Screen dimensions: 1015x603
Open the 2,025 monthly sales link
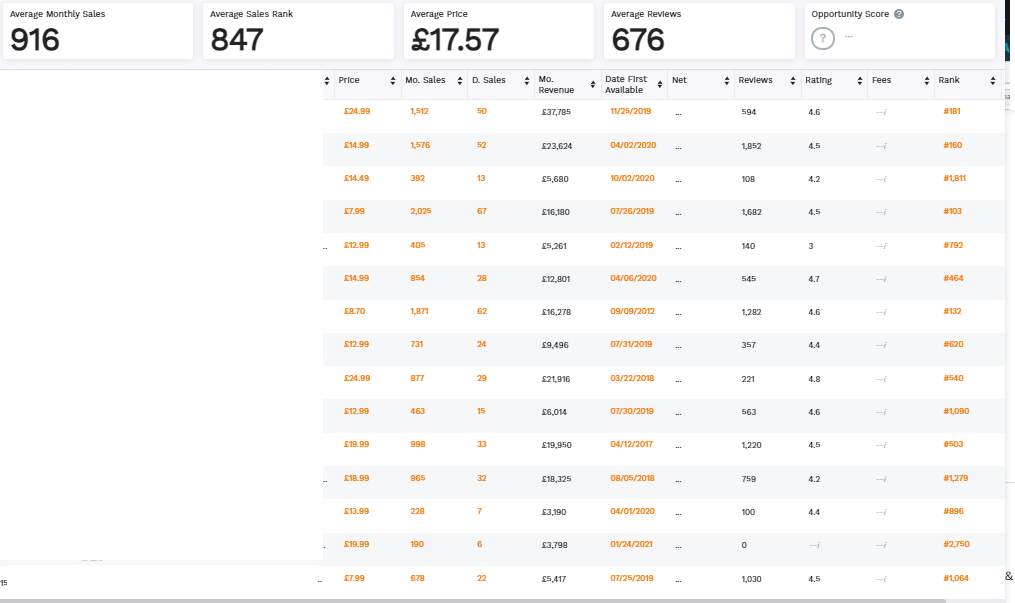[420, 212]
